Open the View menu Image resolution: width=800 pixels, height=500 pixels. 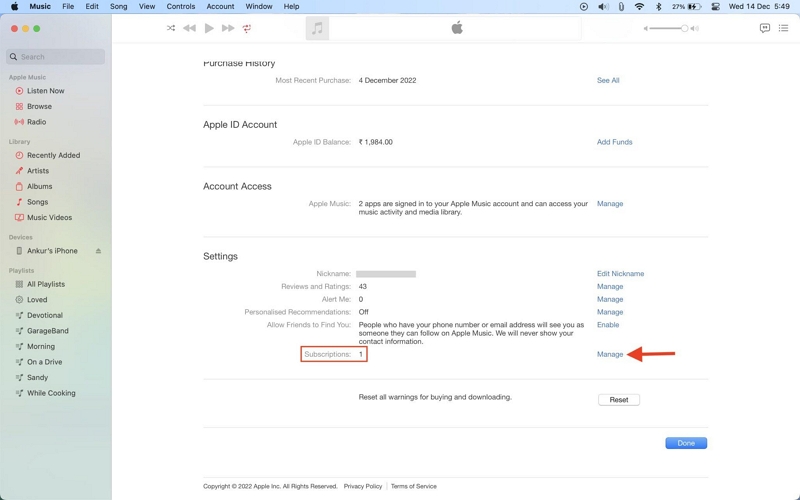coord(147,7)
